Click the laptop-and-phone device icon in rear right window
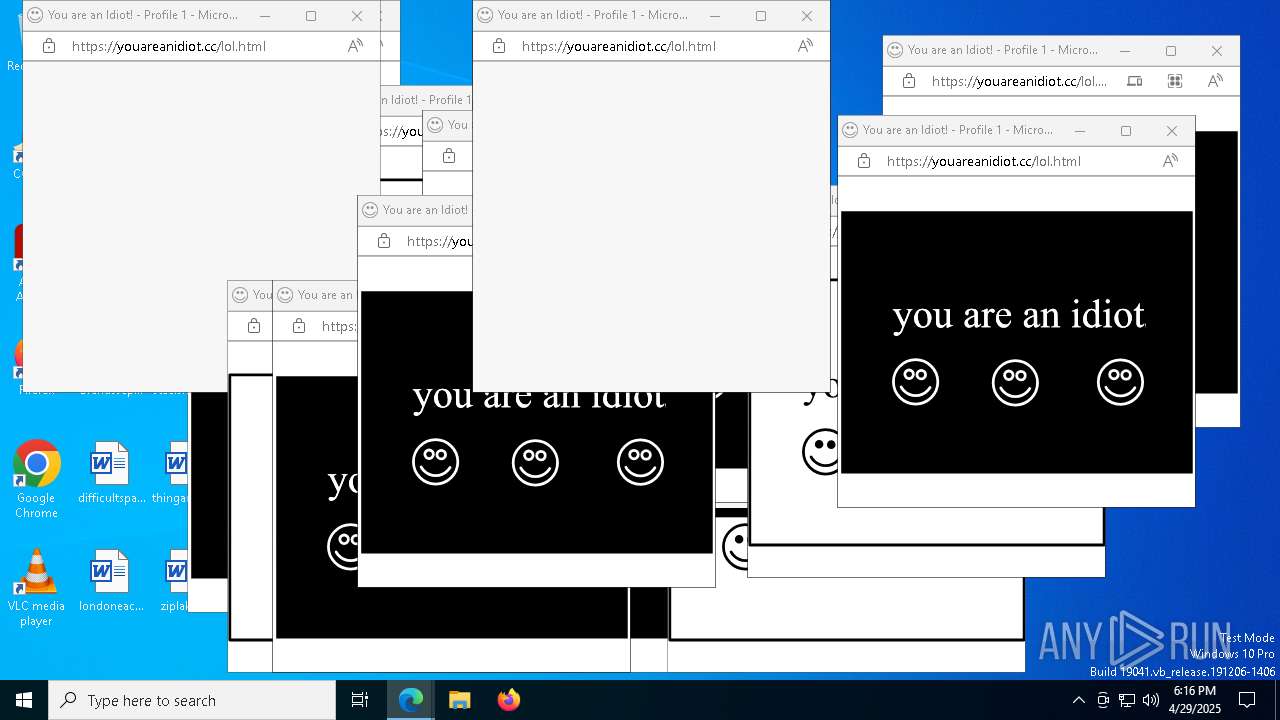 point(1135,81)
